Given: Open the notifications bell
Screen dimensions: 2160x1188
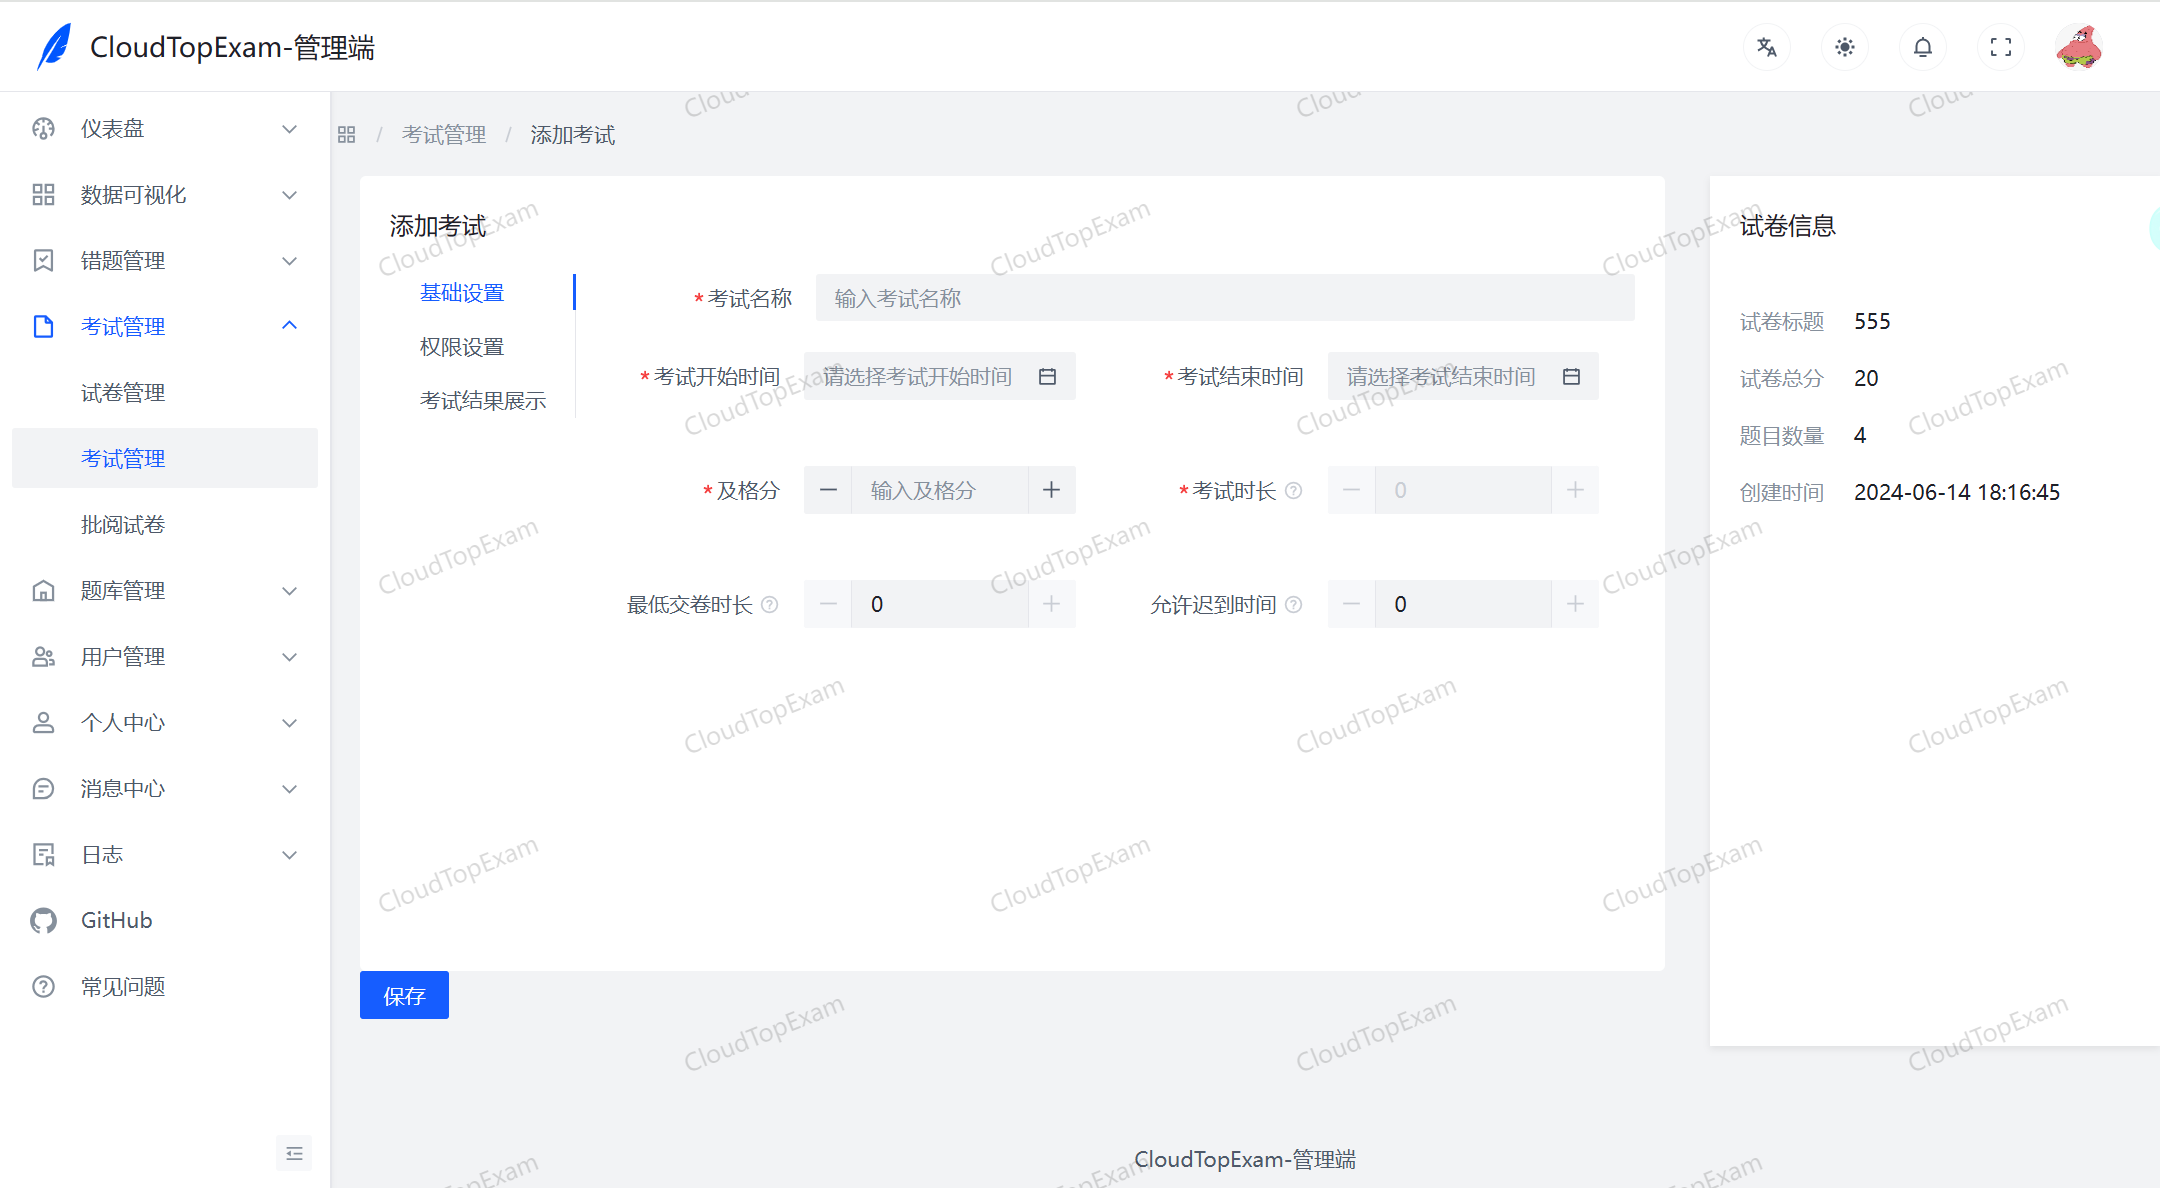Looking at the screenshot, I should [1922, 46].
